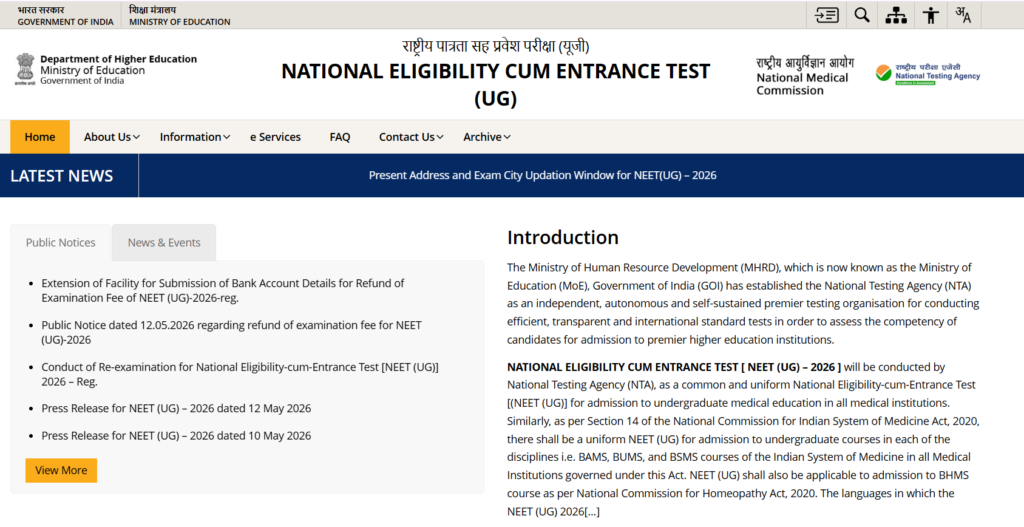Click the skip to main content icon

827,14
